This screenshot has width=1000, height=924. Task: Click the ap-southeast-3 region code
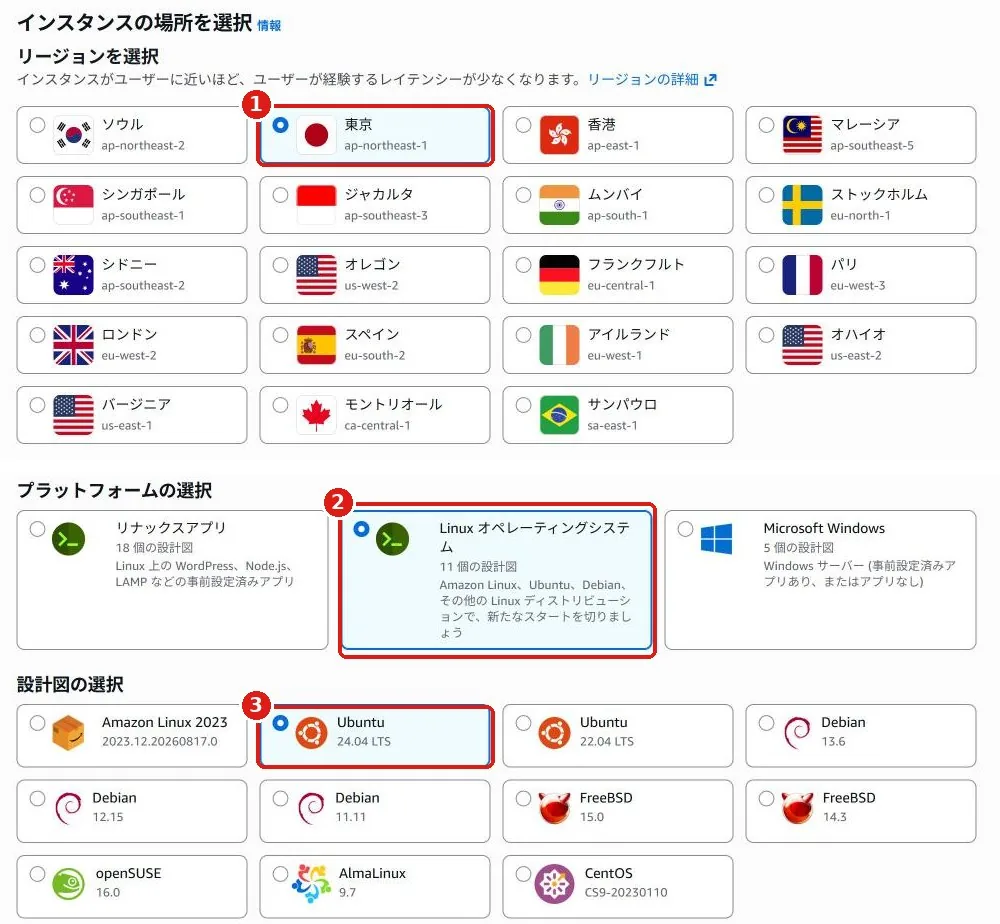(386, 216)
